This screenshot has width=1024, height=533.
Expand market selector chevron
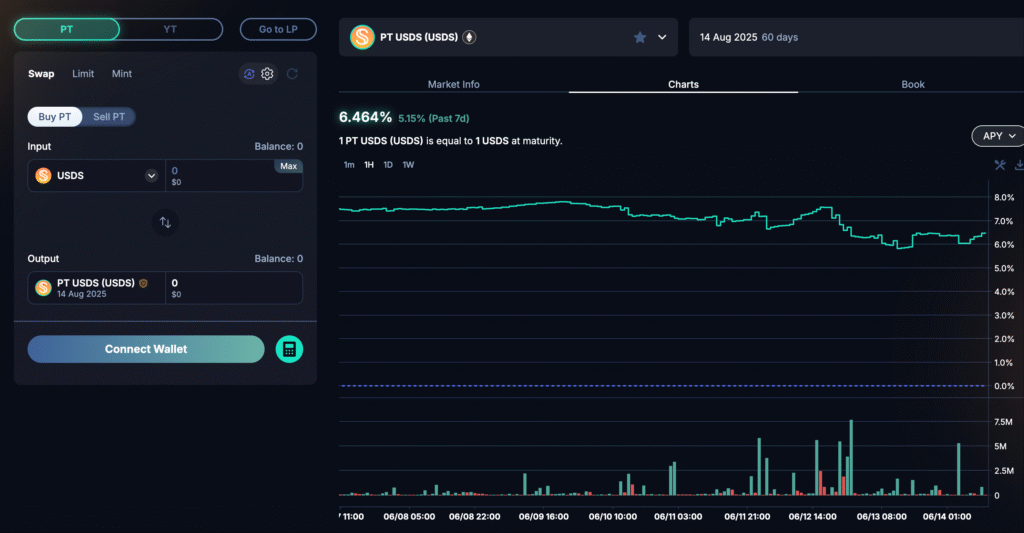point(662,37)
